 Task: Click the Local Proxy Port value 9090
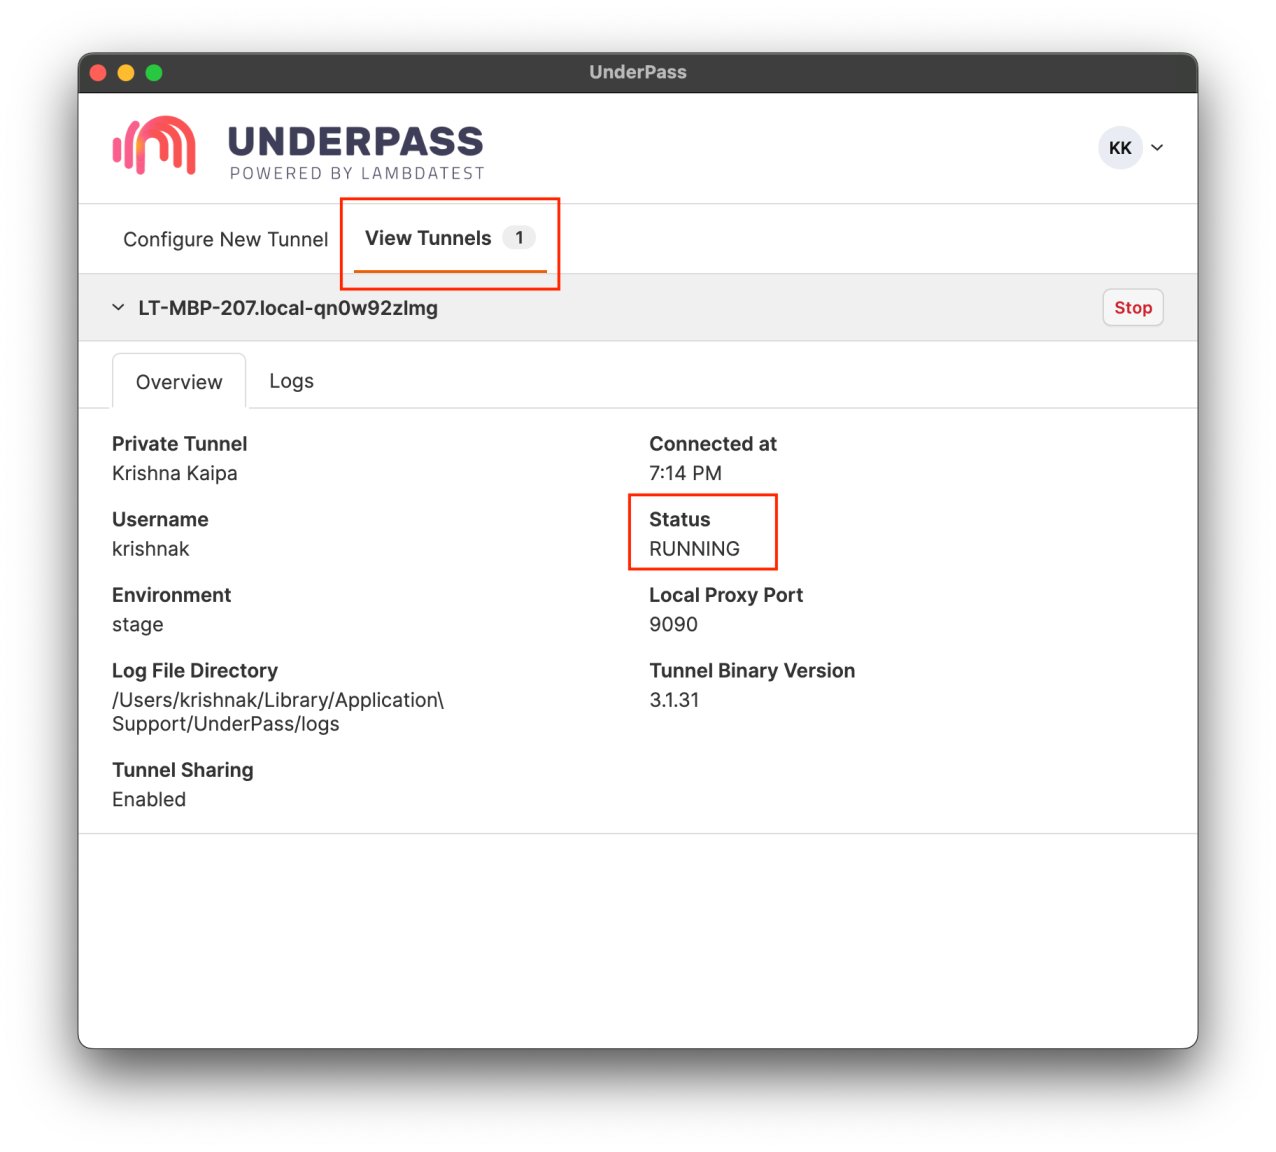click(673, 625)
